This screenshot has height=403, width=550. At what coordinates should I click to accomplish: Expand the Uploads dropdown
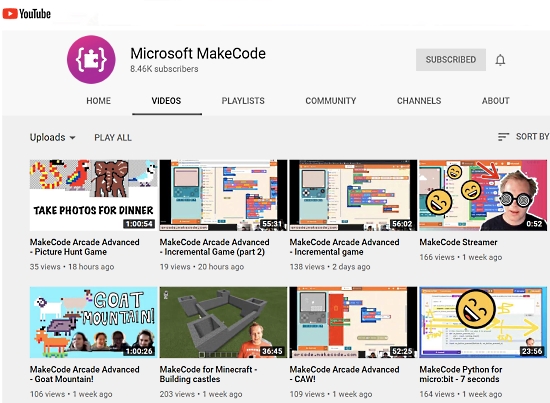click(52, 137)
